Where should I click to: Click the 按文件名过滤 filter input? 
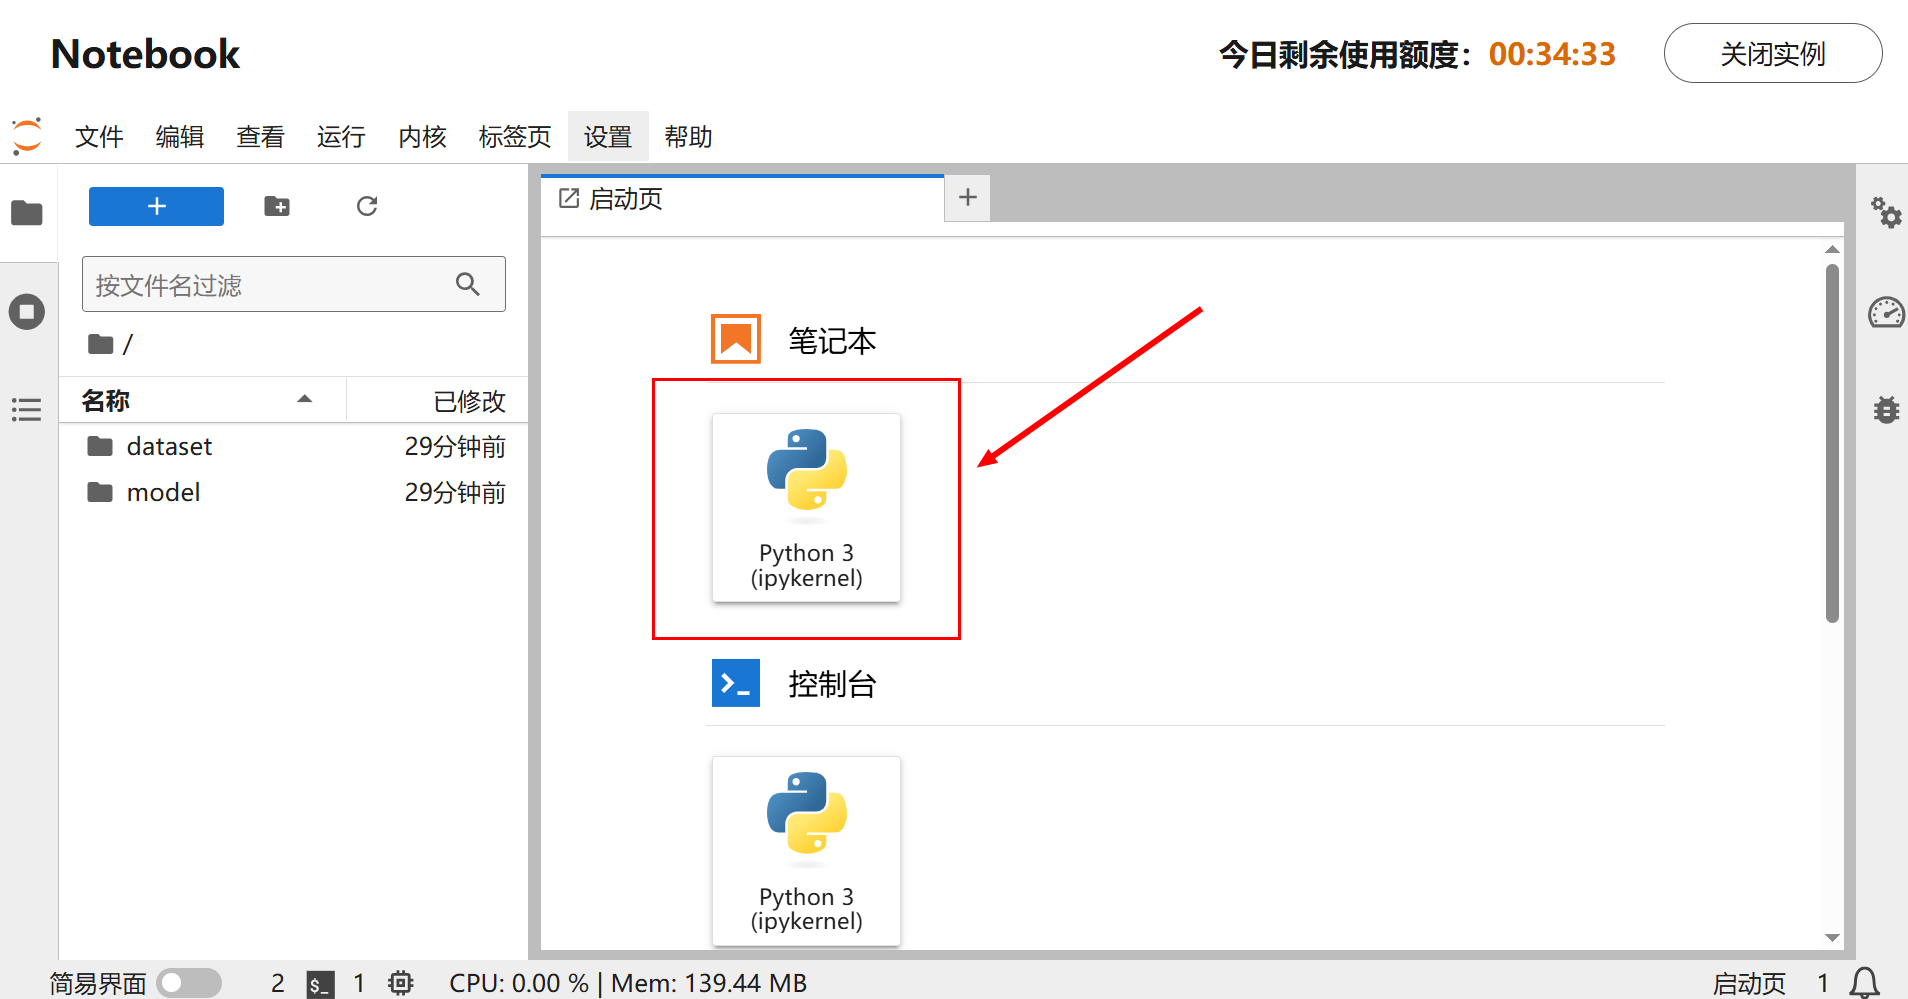pos(293,284)
